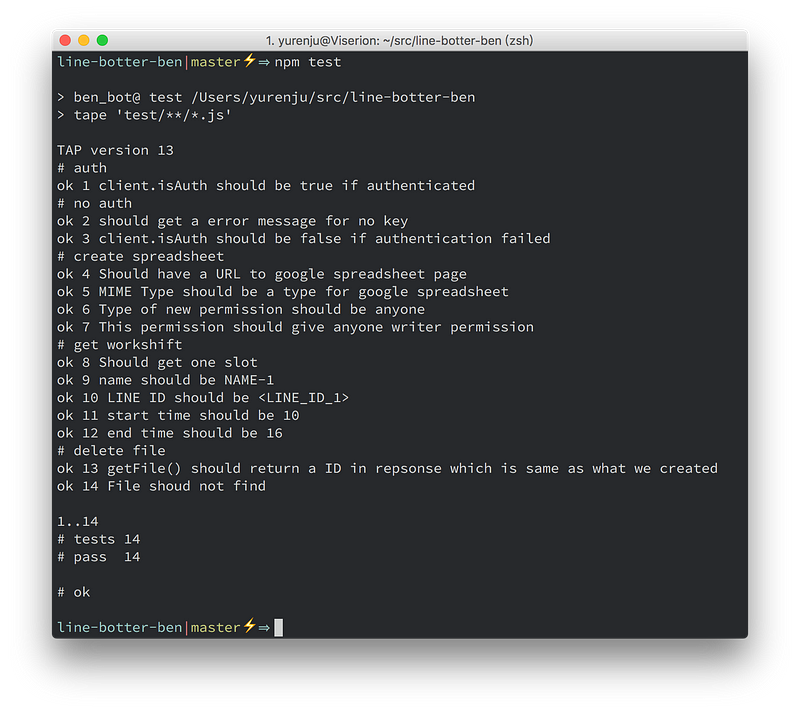Image resolution: width=800 pixels, height=713 pixels.
Task: Click the '# delete file' comment line
Action: 111,451
